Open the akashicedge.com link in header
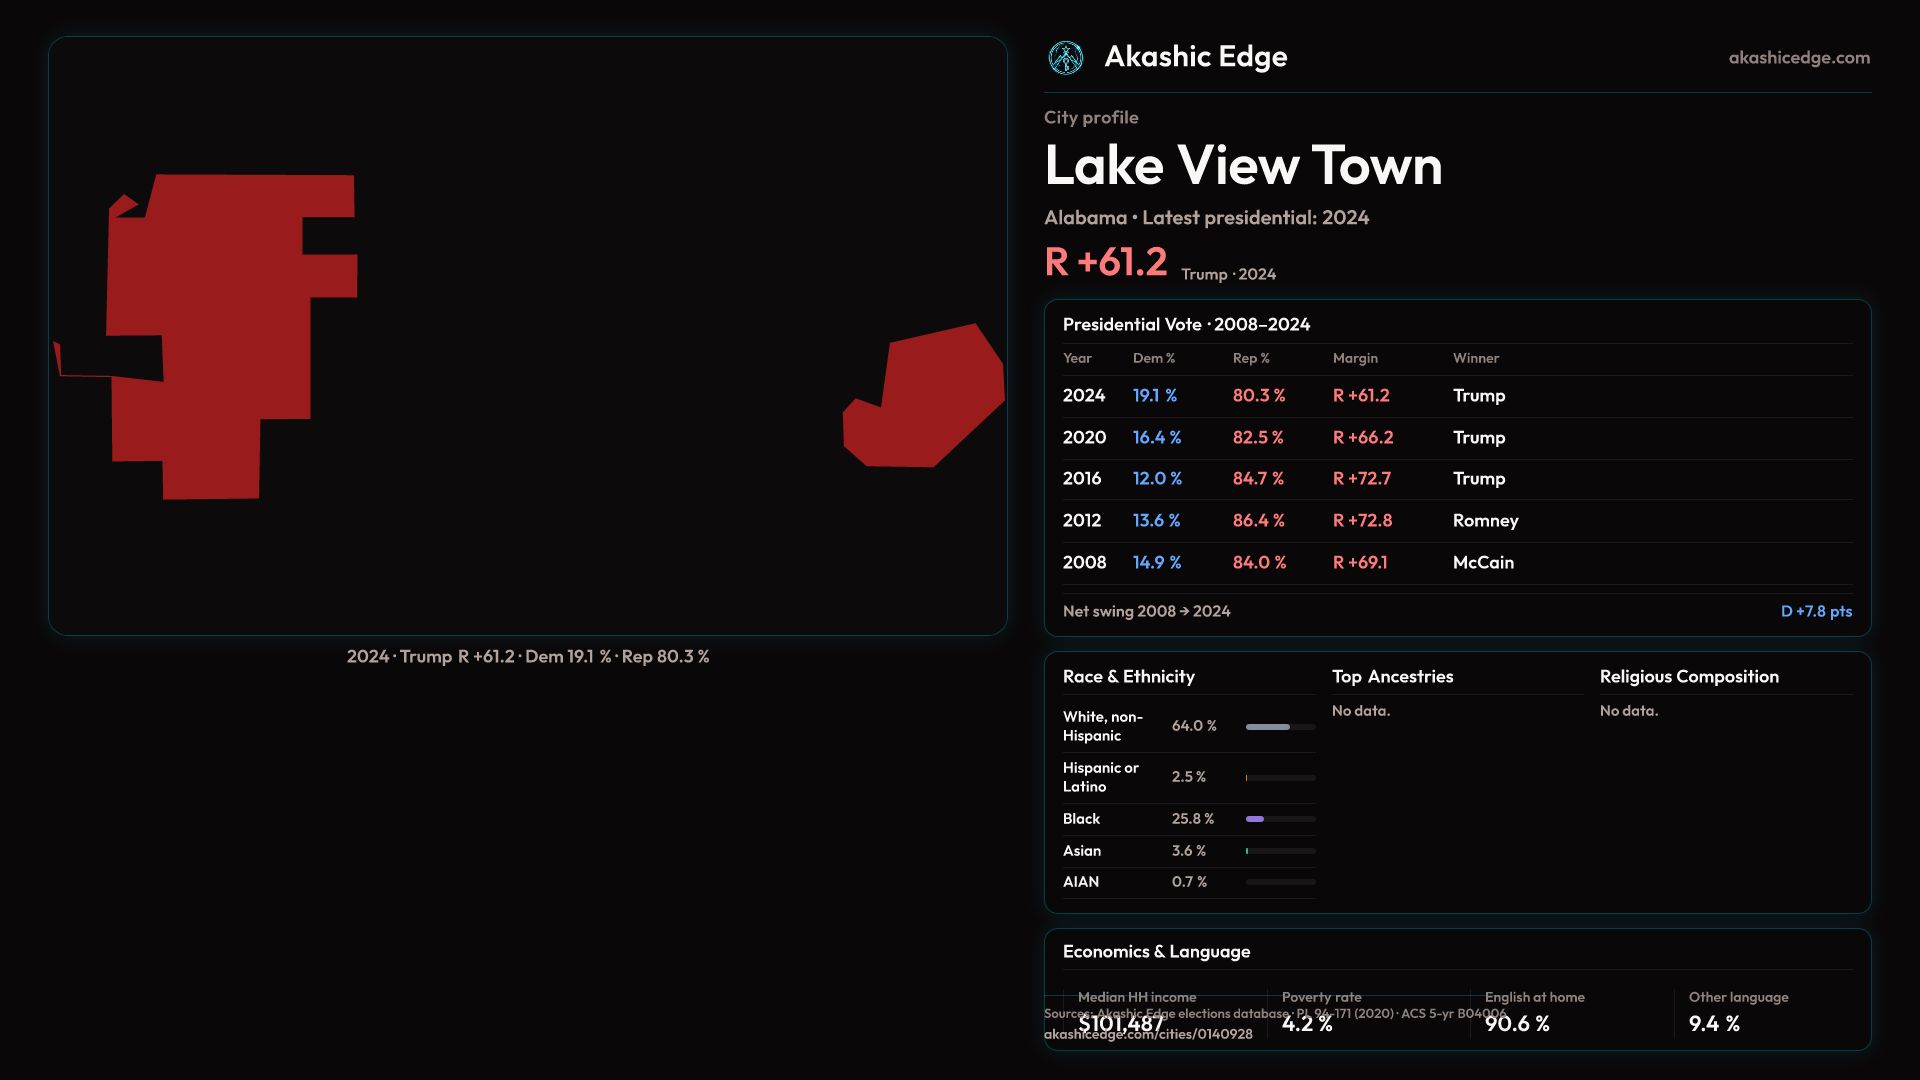Screen dimensions: 1920x1080 click(1798, 58)
